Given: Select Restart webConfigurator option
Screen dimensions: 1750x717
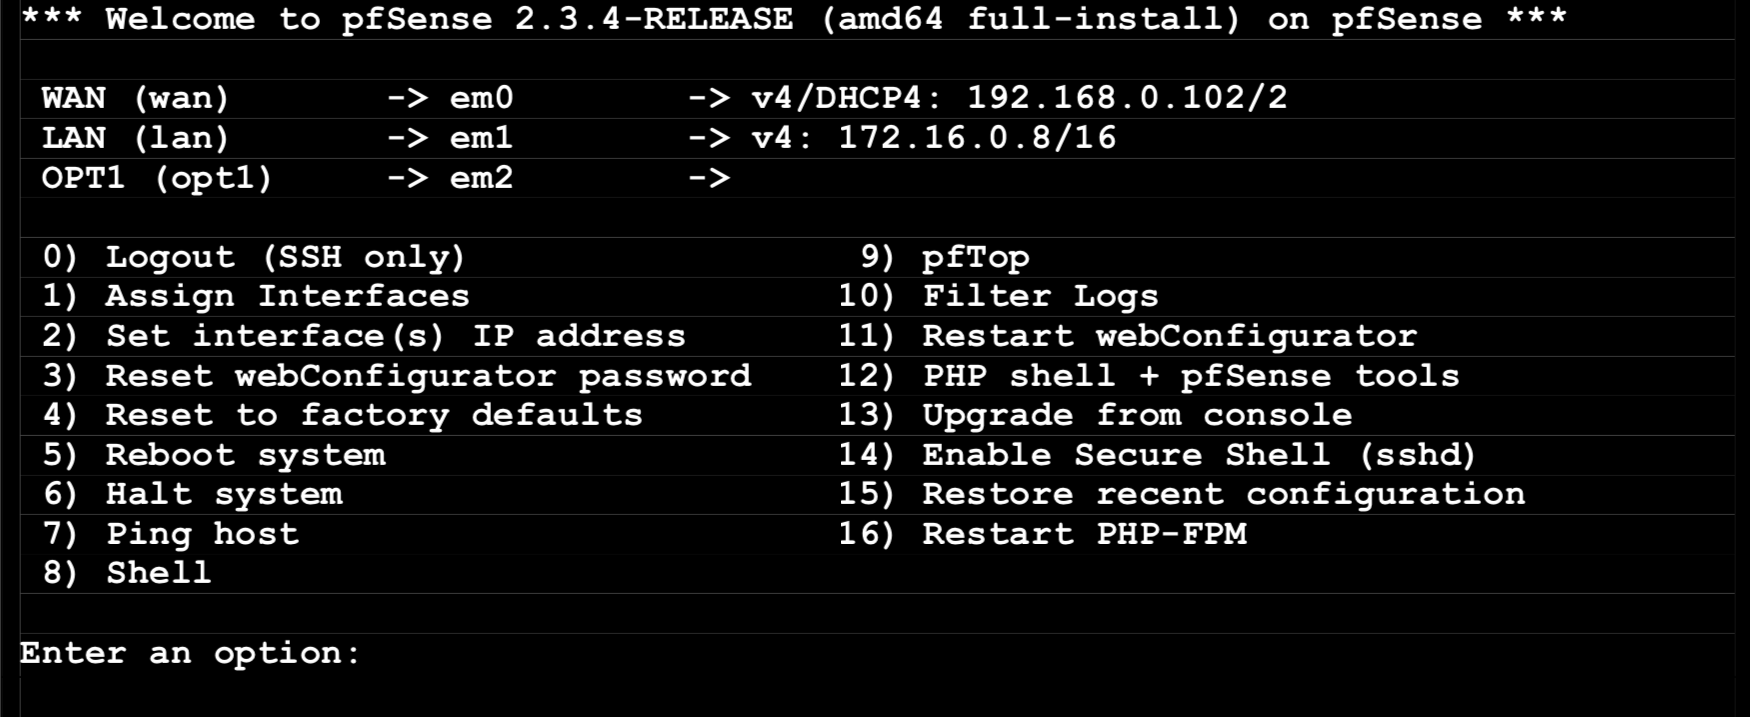Looking at the screenshot, I should click(1128, 336).
